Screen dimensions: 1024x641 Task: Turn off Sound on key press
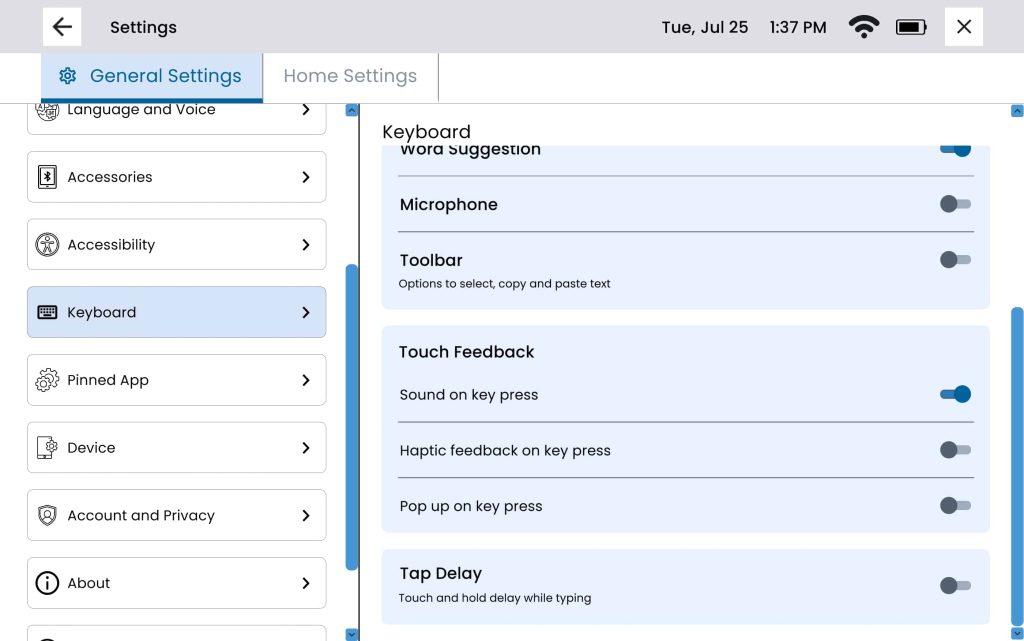coord(955,394)
